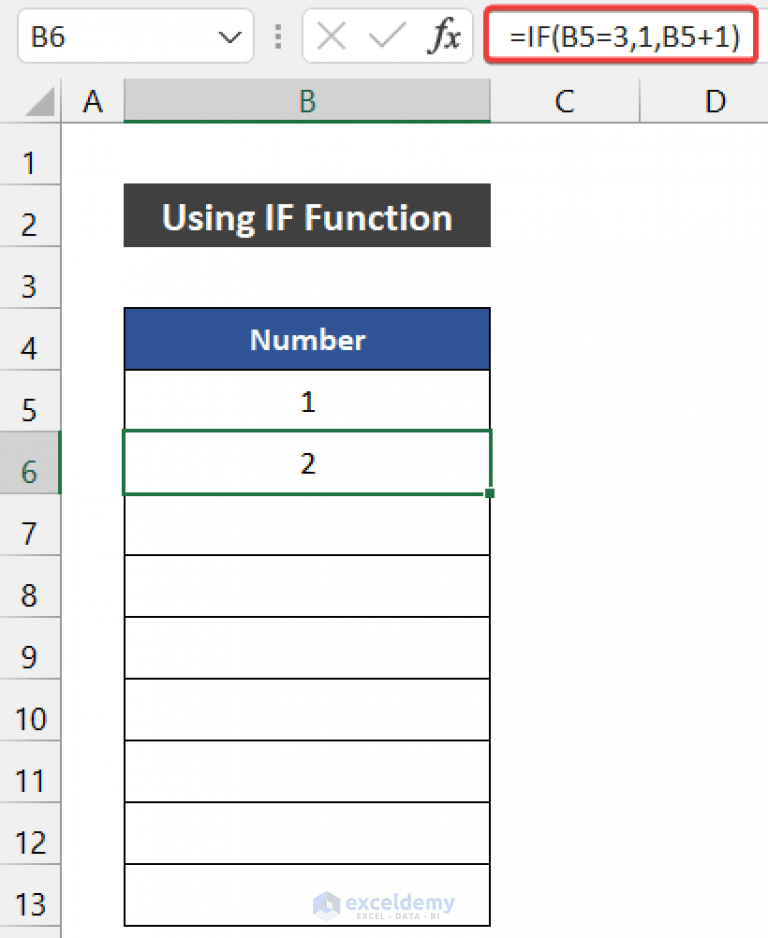Click the Number header cell
This screenshot has height=938, width=768.
(x=306, y=339)
